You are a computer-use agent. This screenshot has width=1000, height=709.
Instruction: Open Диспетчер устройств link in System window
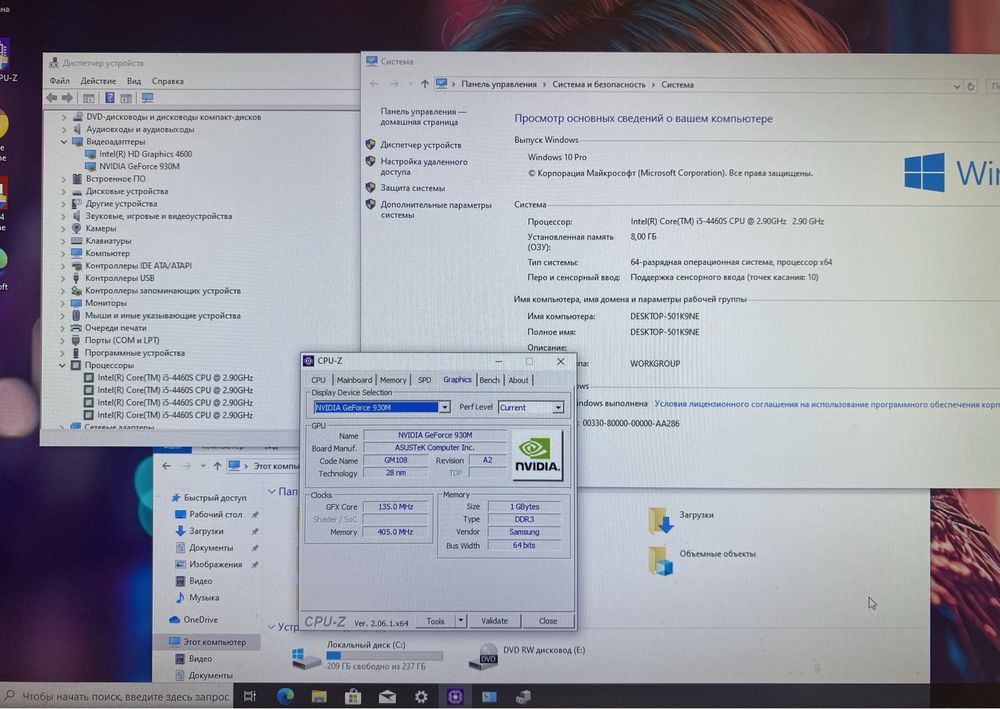420,145
